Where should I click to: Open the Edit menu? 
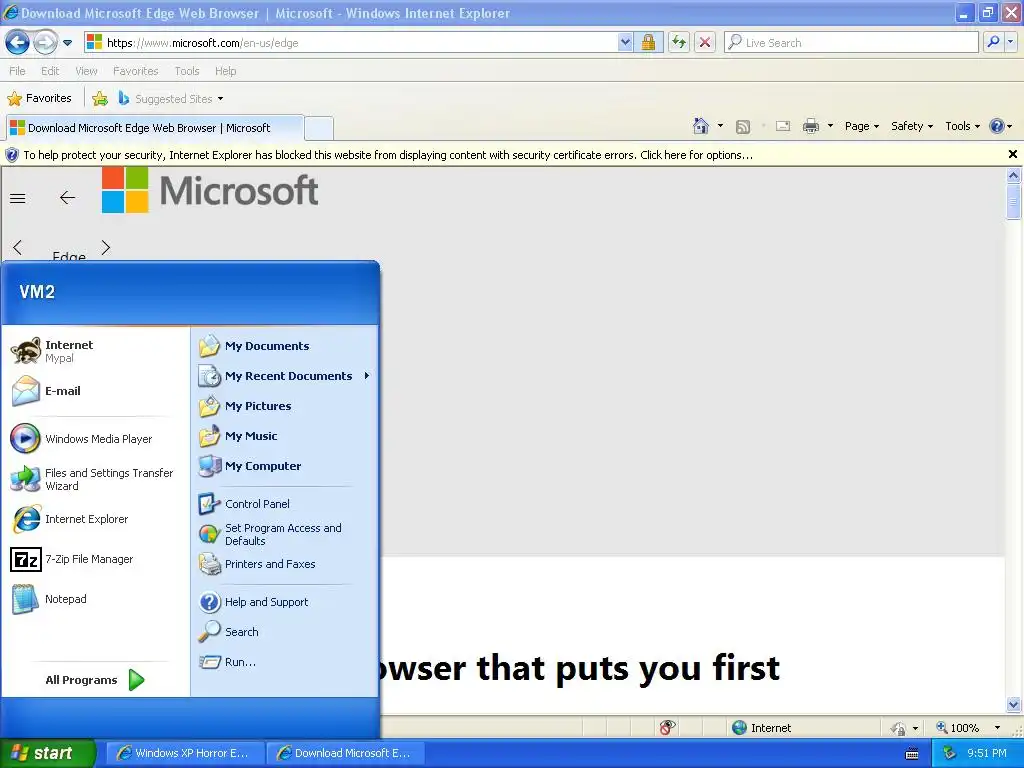click(x=50, y=71)
